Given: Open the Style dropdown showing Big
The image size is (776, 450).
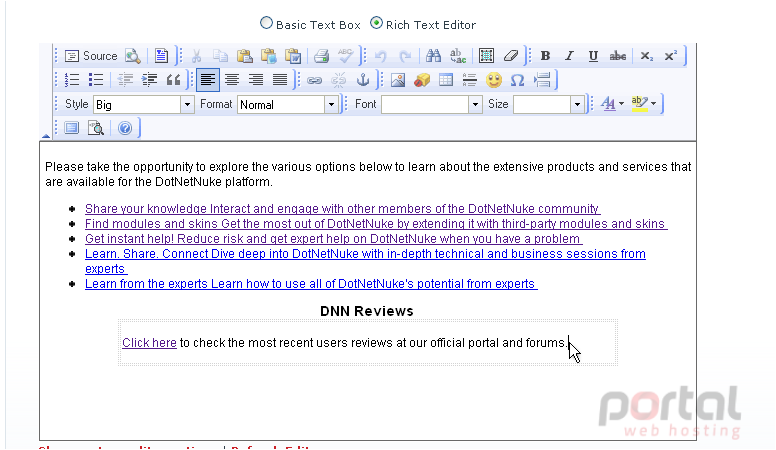Looking at the screenshot, I should pyautogui.click(x=144, y=104).
